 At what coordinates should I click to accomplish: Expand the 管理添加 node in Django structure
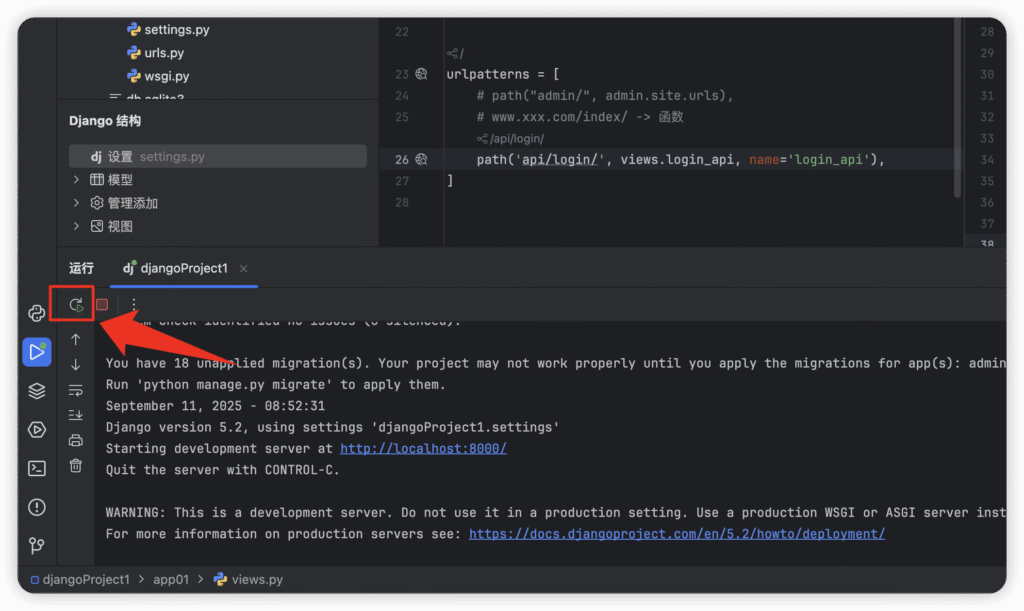tap(77, 203)
